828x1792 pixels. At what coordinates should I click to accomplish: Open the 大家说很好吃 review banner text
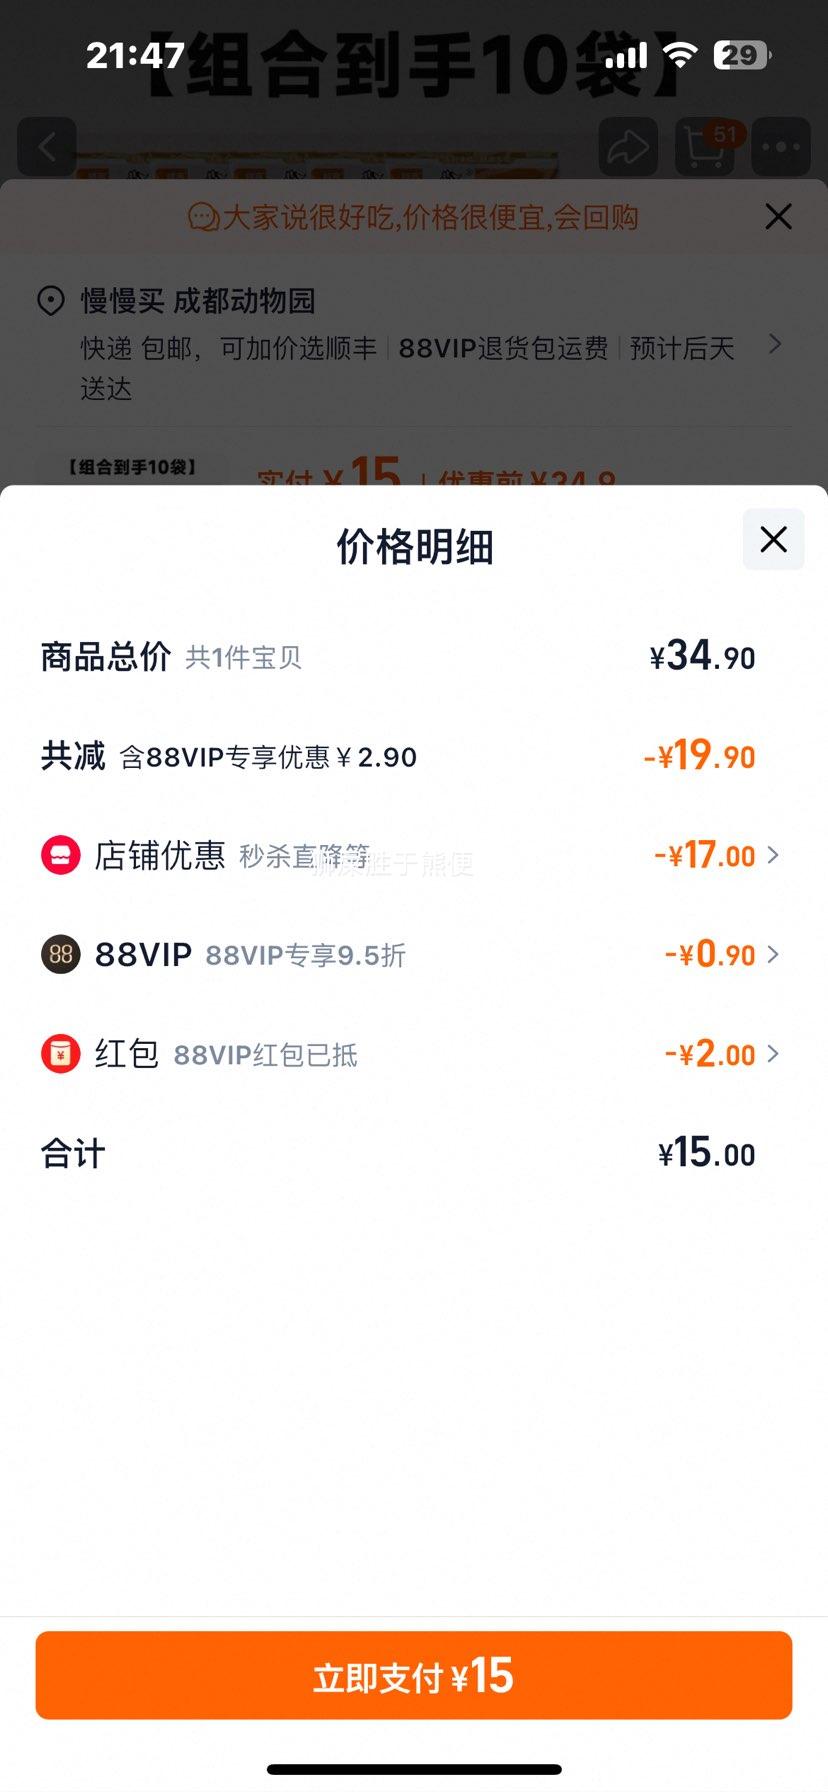coord(413,216)
